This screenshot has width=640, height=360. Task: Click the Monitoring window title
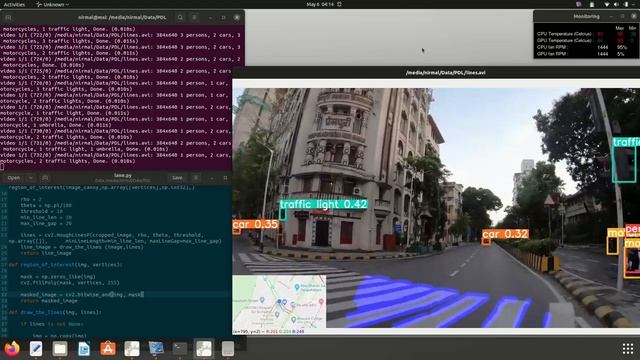[x=586, y=17]
